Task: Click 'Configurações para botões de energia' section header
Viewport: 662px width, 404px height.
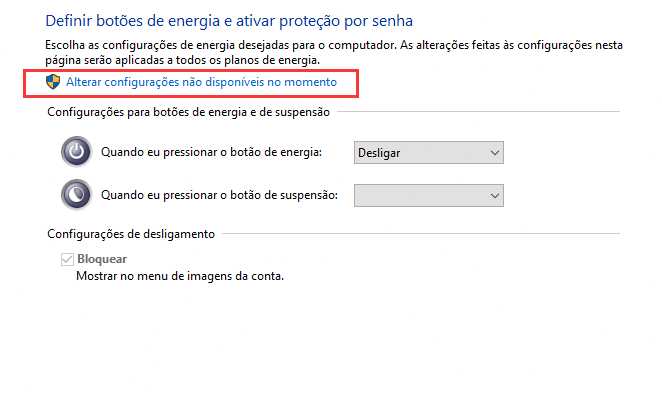Action: 188,113
